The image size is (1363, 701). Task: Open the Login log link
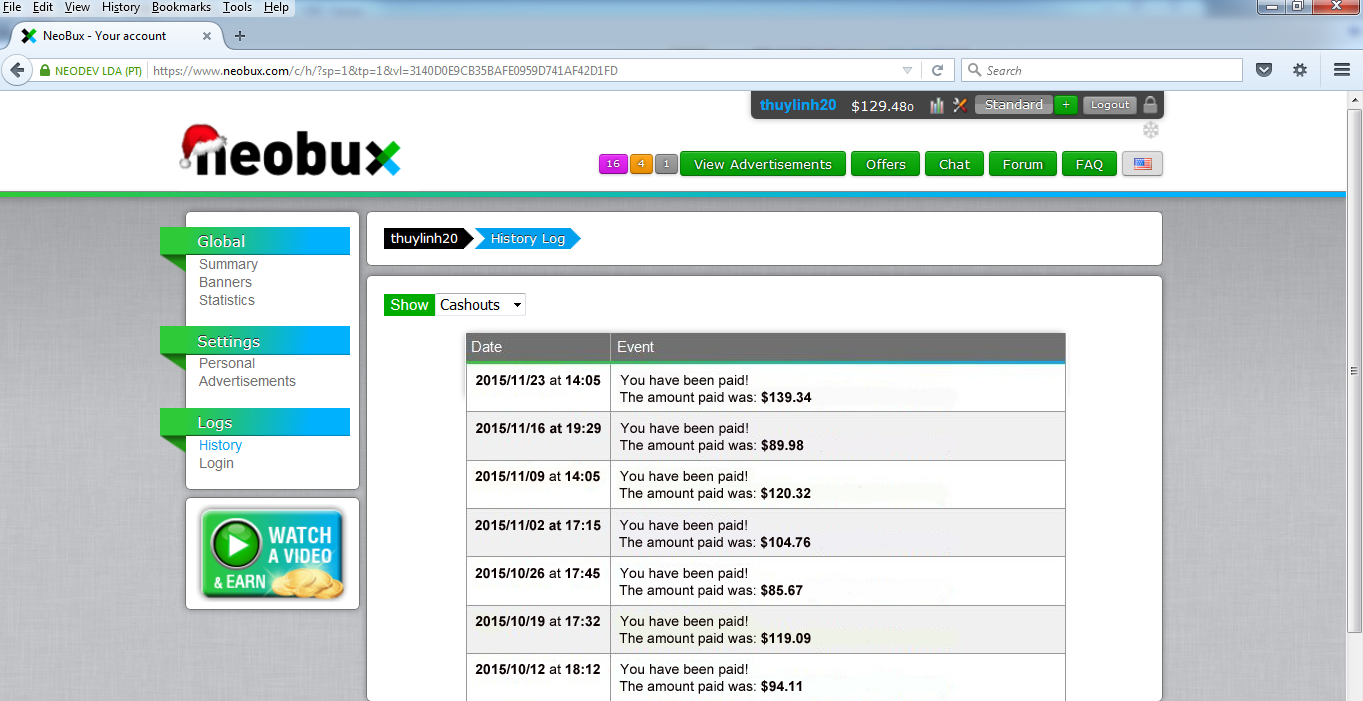click(x=216, y=463)
